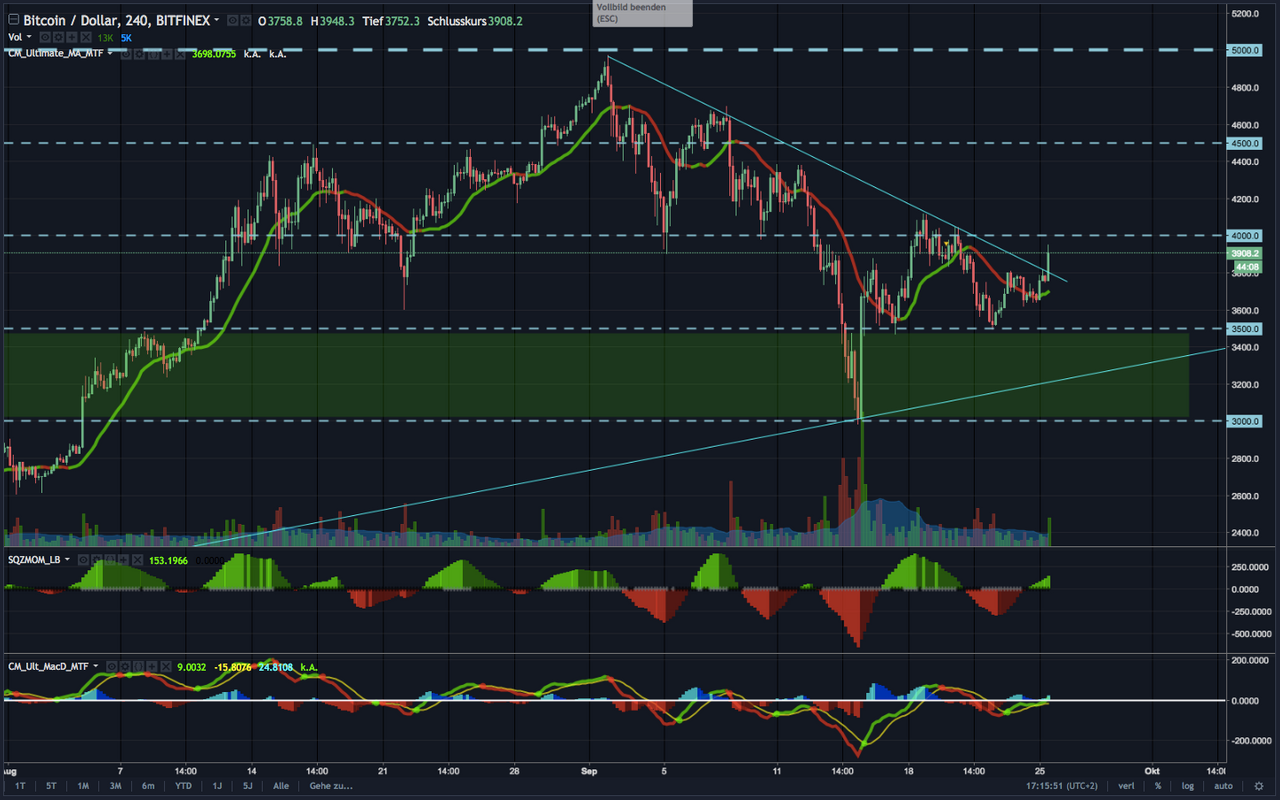Show all data with Alle range
Image resolution: width=1280 pixels, height=800 pixels.
[281, 786]
